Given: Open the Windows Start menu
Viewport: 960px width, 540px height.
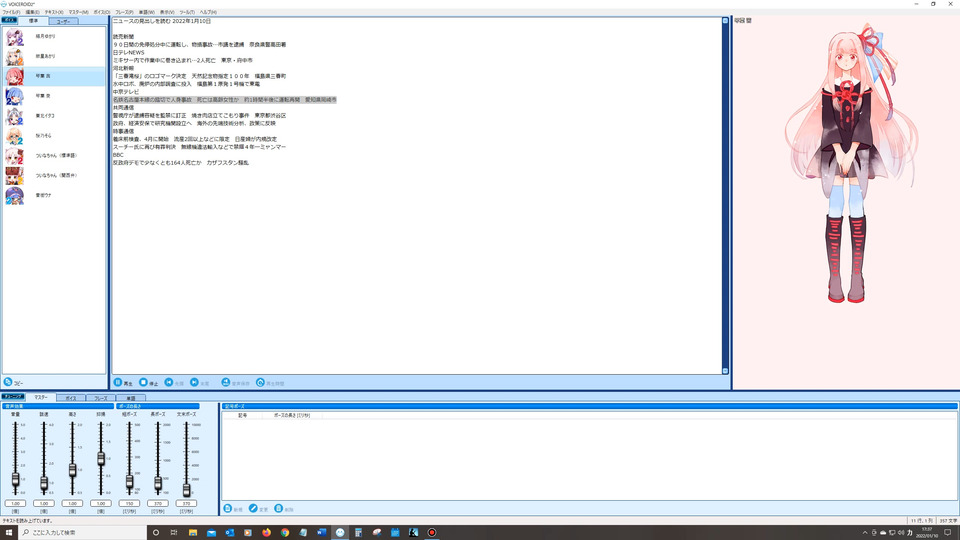Looking at the screenshot, I should click(9, 532).
